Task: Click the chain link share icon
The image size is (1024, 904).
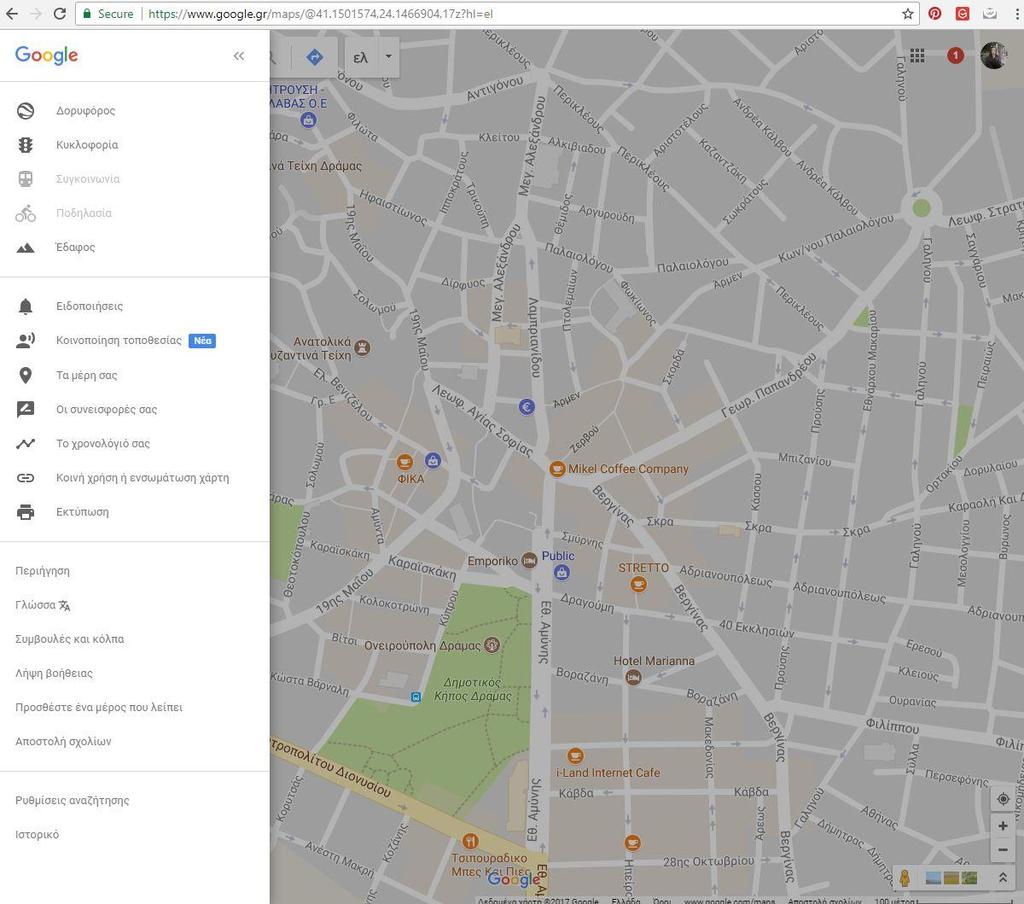Action: pos(25,477)
